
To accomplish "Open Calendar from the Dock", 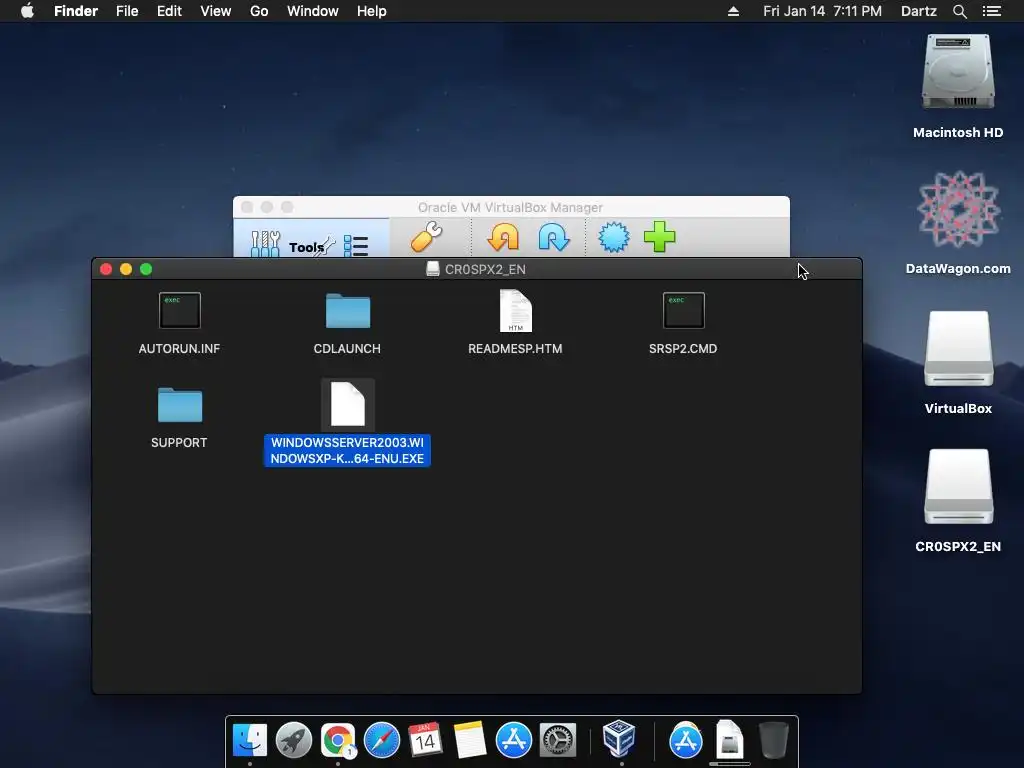I will pyautogui.click(x=425, y=741).
